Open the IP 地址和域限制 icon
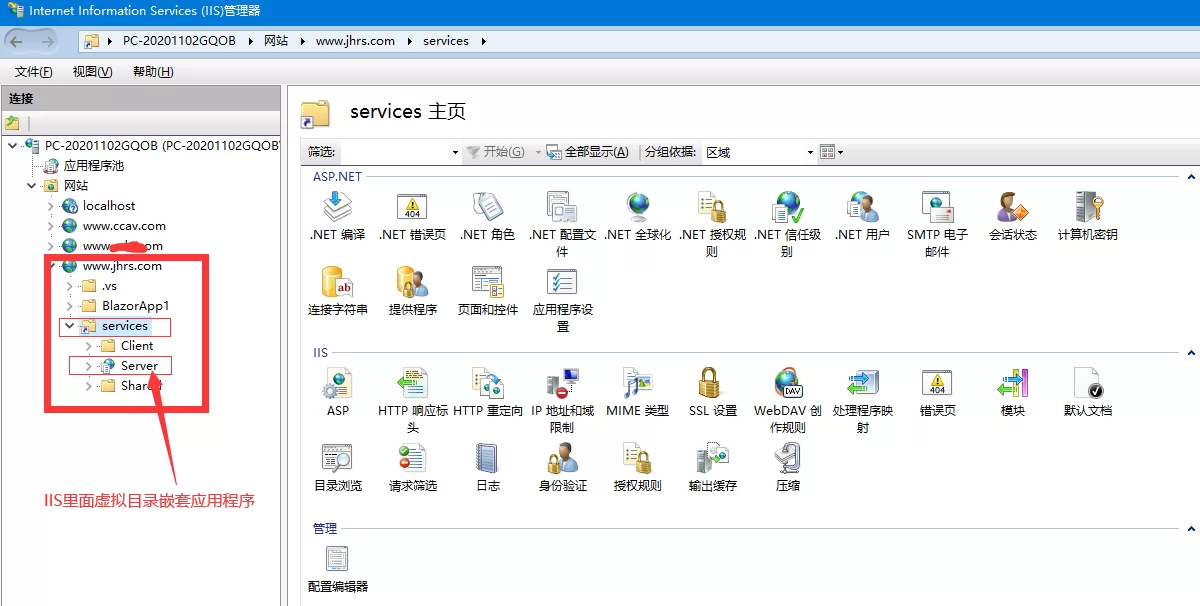This screenshot has height=606, width=1200. click(562, 383)
